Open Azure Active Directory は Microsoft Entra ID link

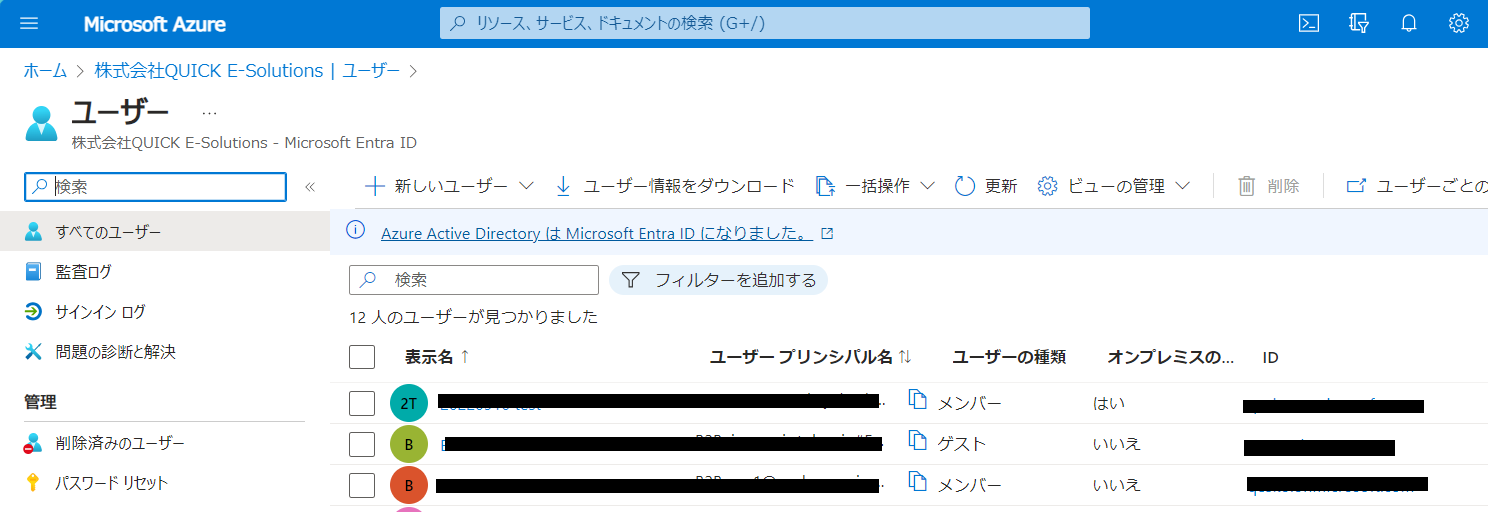pos(596,233)
